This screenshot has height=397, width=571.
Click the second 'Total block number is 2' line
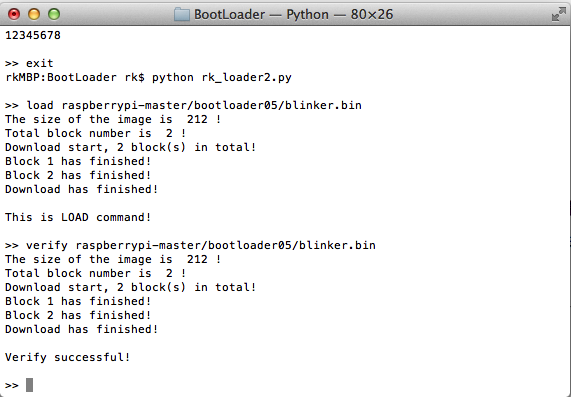(x=95, y=274)
